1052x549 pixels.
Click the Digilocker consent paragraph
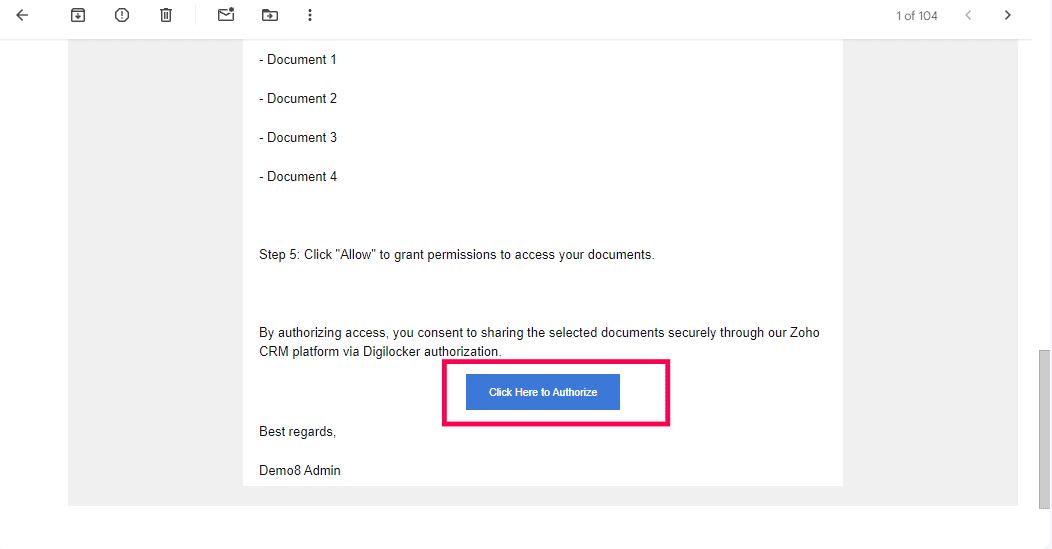tap(539, 342)
